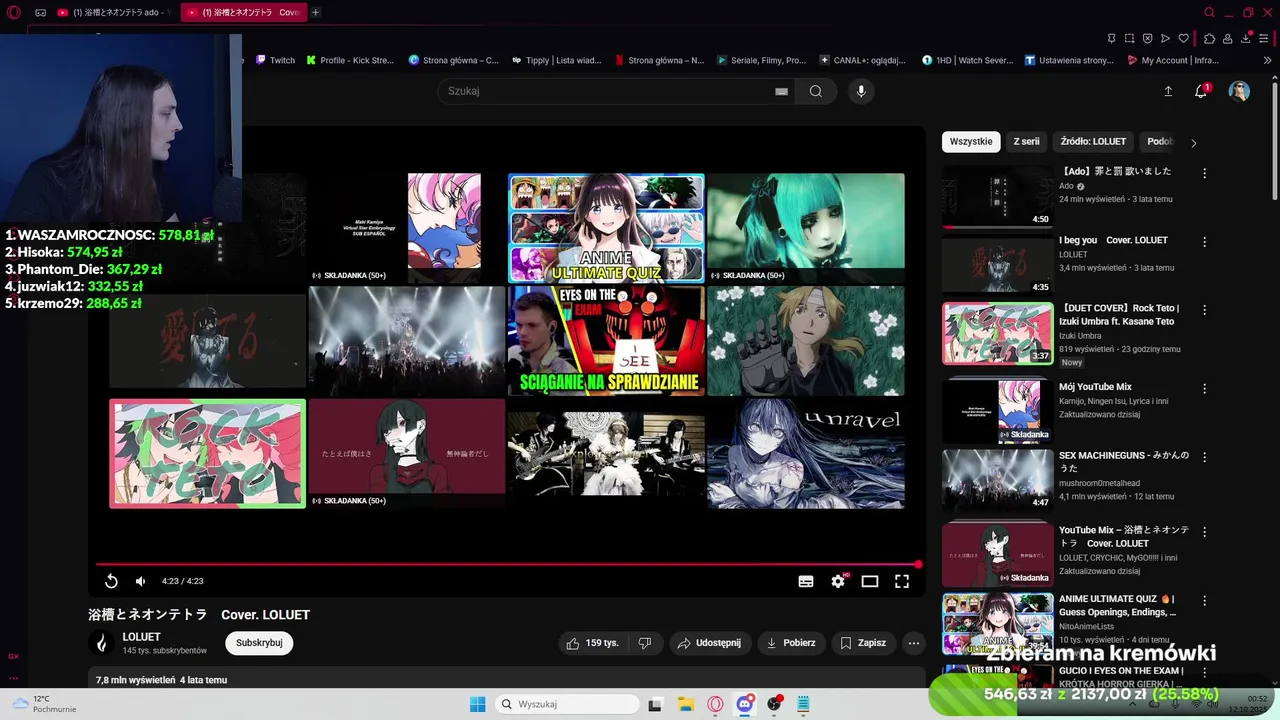Image resolution: width=1280 pixels, height=720 pixels.
Task: Expand hidden bookmarks overflow arrows
Action: tap(1268, 60)
